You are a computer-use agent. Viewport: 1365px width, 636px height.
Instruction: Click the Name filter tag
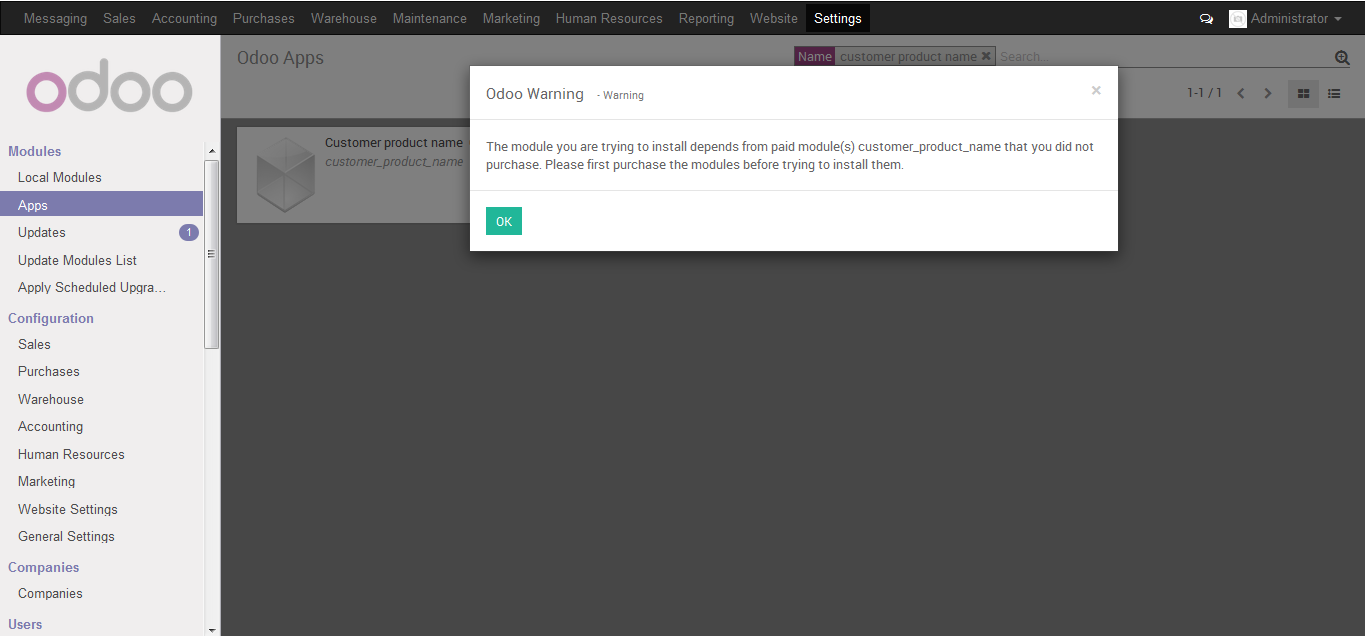814,56
